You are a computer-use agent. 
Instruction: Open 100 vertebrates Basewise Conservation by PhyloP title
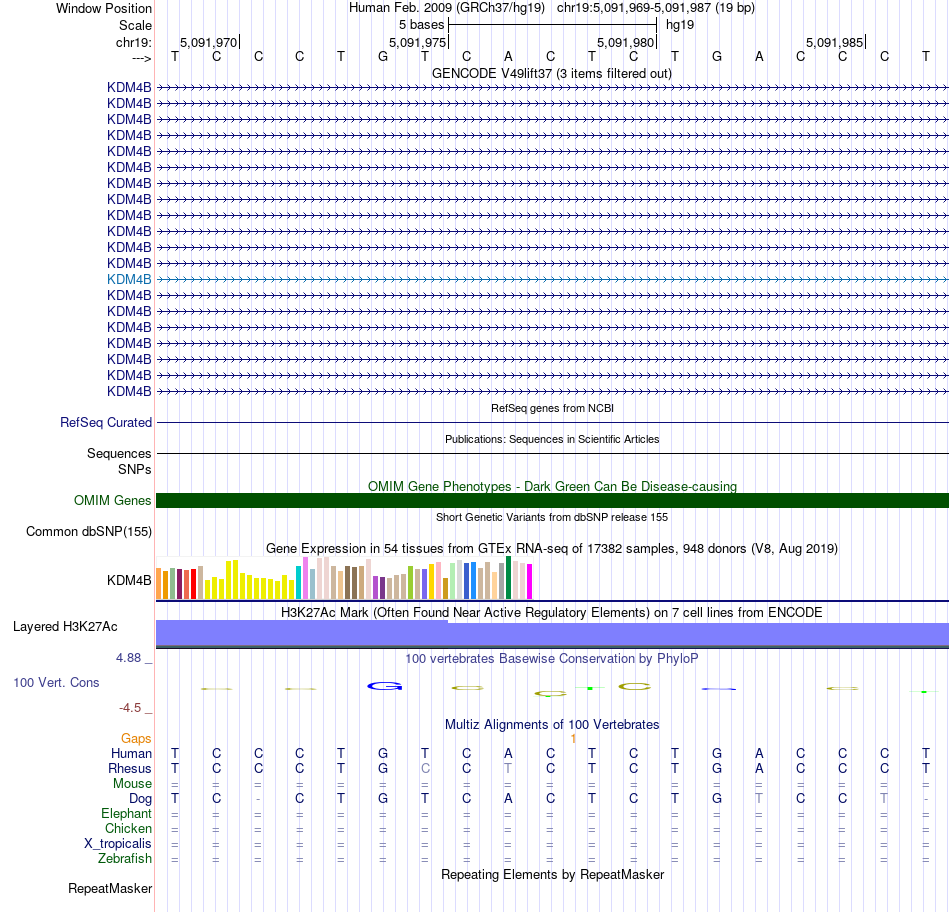pos(552,659)
